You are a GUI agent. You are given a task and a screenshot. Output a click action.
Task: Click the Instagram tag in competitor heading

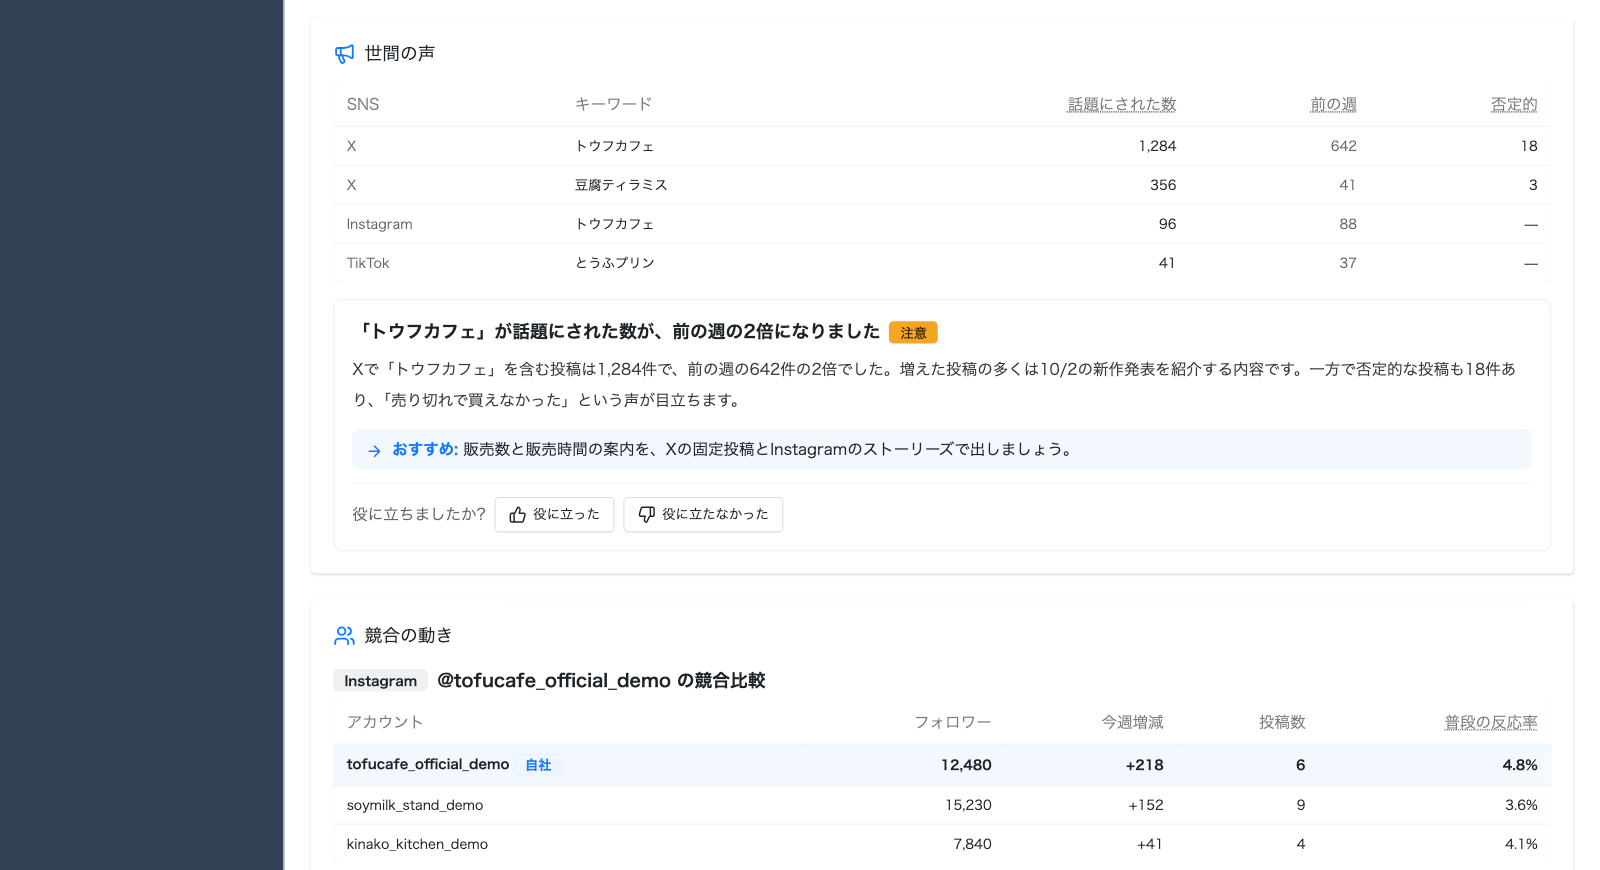[380, 681]
